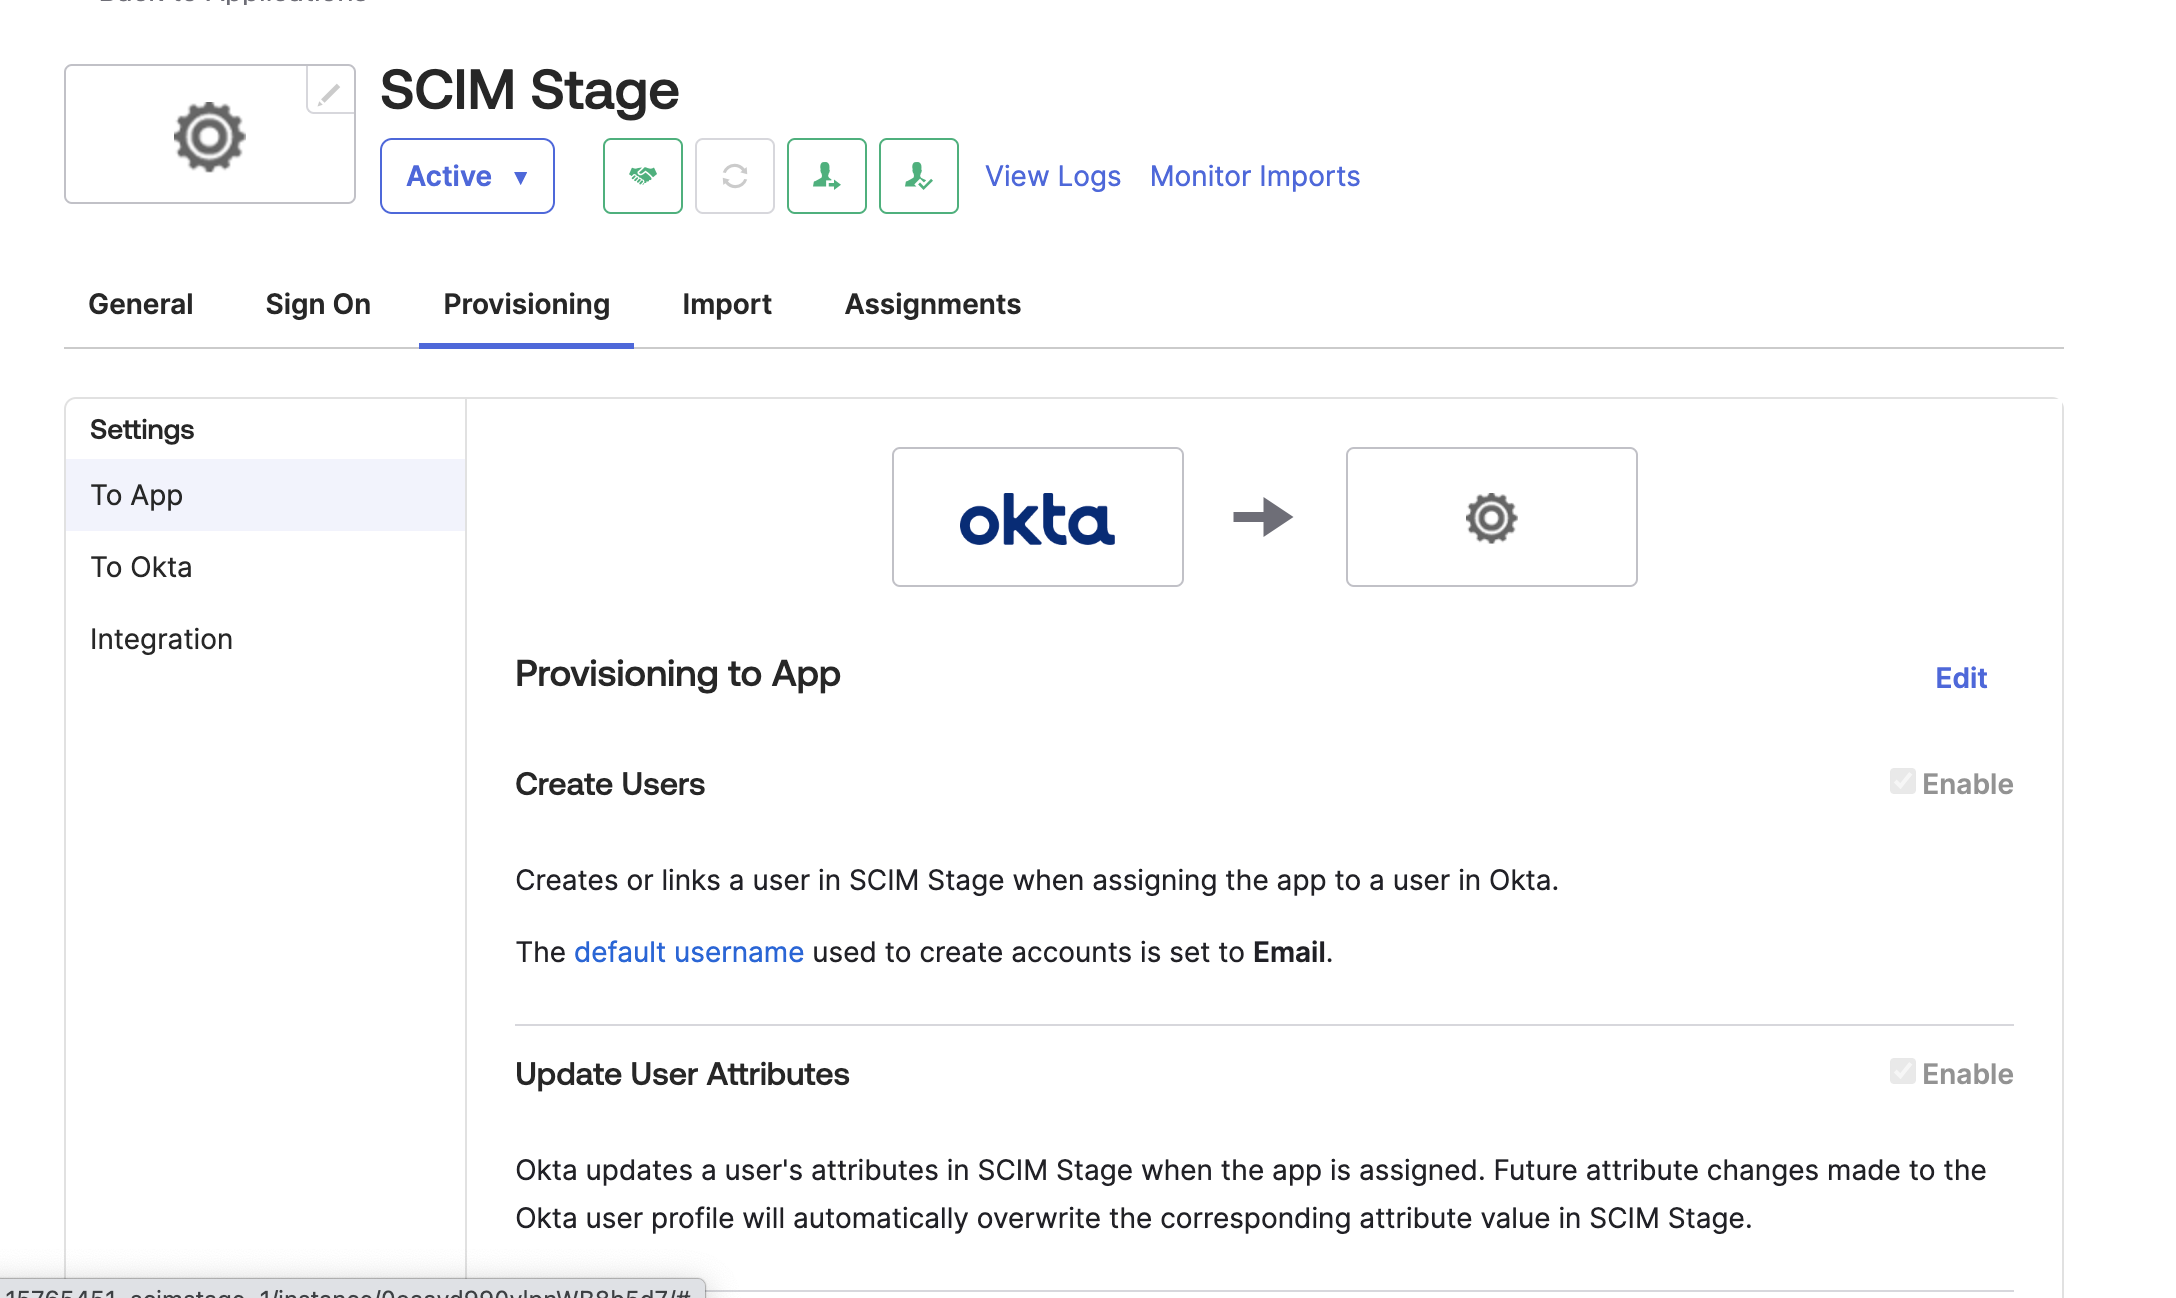
Task: Click the Okta logo box
Action: point(1037,517)
